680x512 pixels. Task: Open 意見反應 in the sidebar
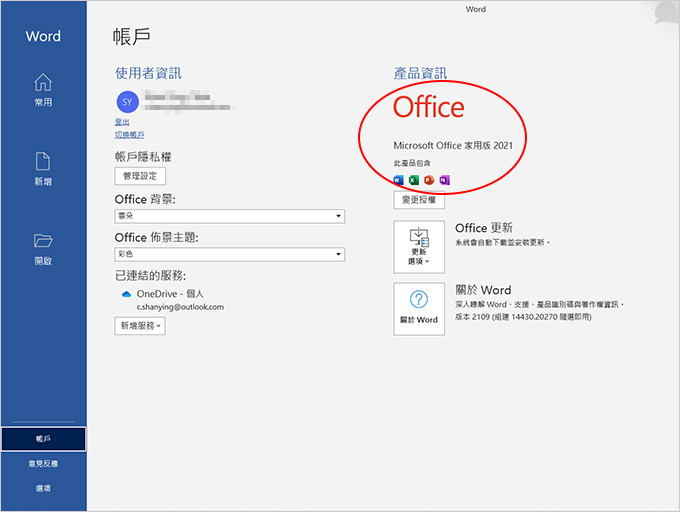point(43,463)
